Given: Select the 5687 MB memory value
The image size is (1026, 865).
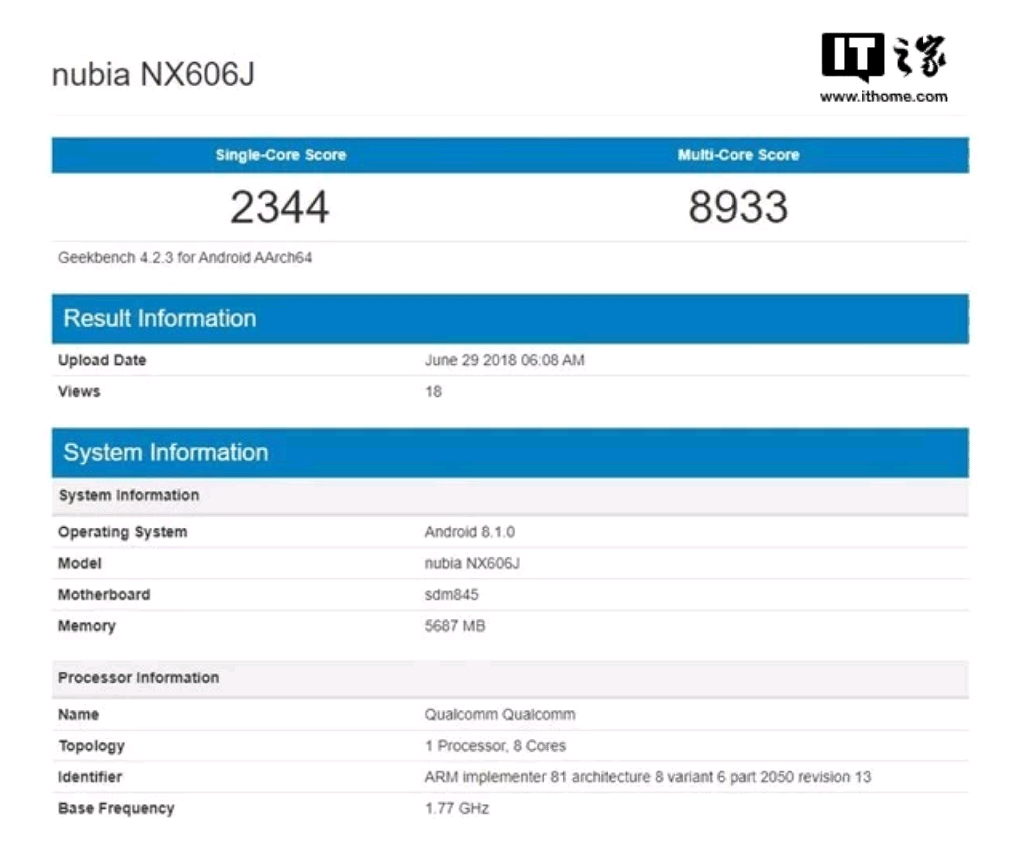Looking at the screenshot, I should tap(455, 626).
